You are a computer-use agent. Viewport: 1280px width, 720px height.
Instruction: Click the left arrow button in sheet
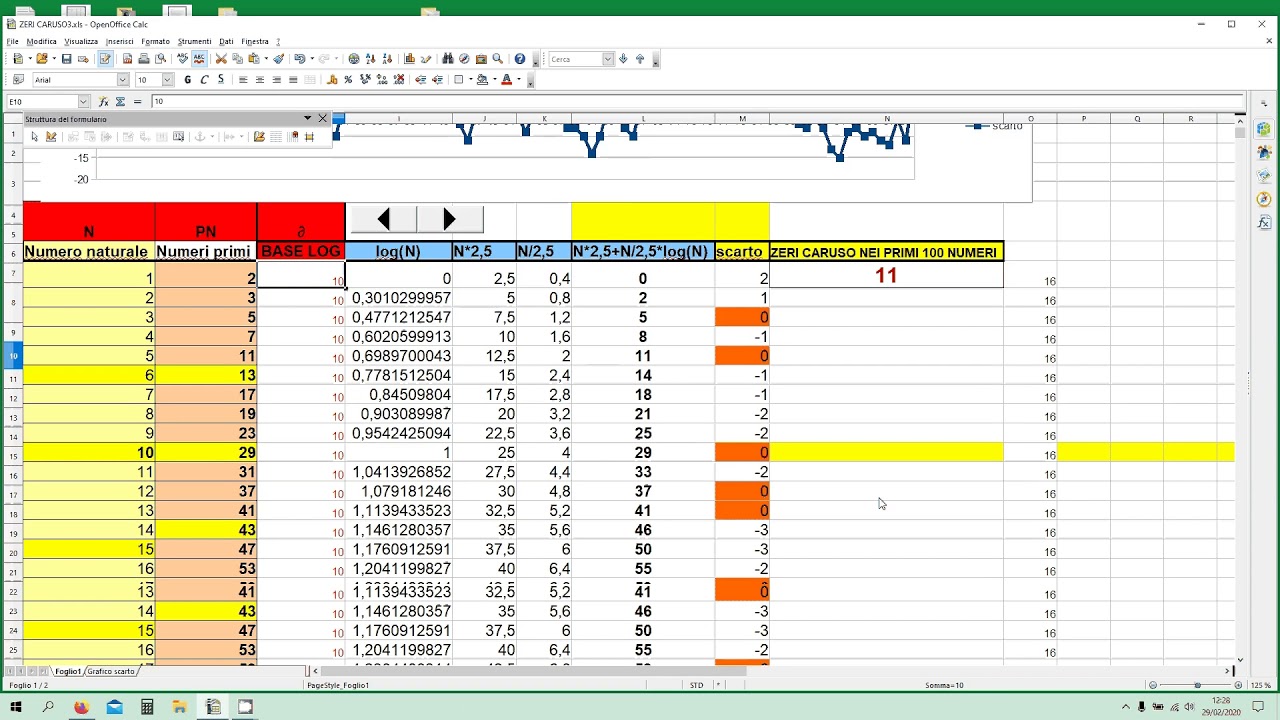point(383,219)
